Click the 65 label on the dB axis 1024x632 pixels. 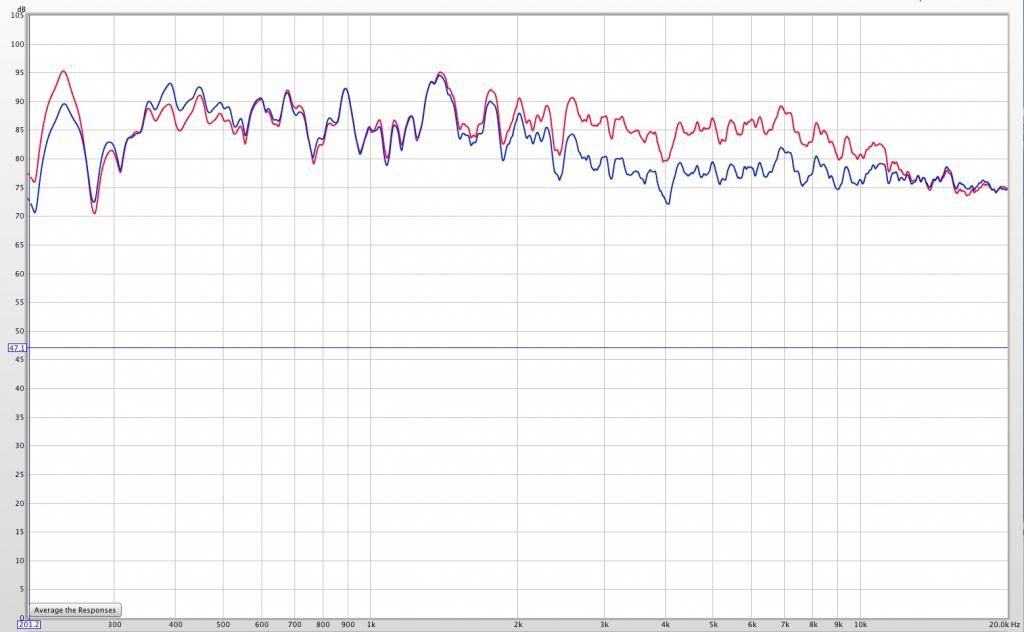pyautogui.click(x=20, y=245)
